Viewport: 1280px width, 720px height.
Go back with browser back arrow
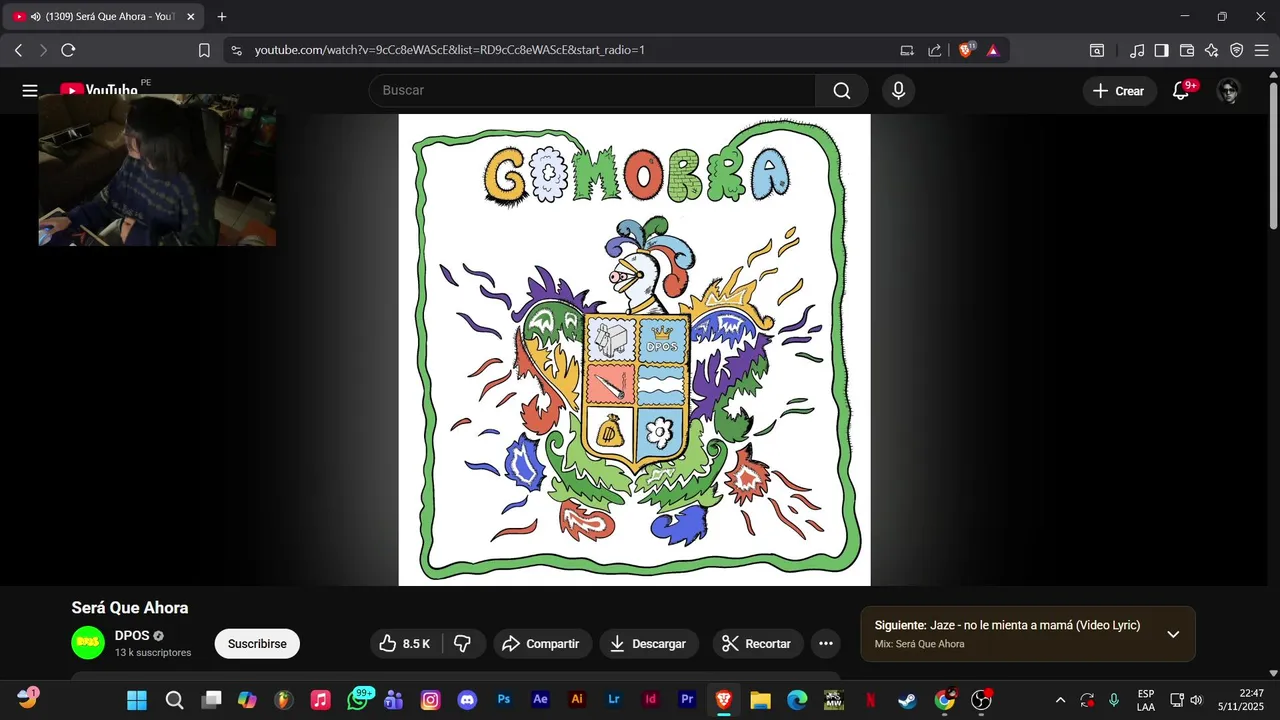pos(18,50)
